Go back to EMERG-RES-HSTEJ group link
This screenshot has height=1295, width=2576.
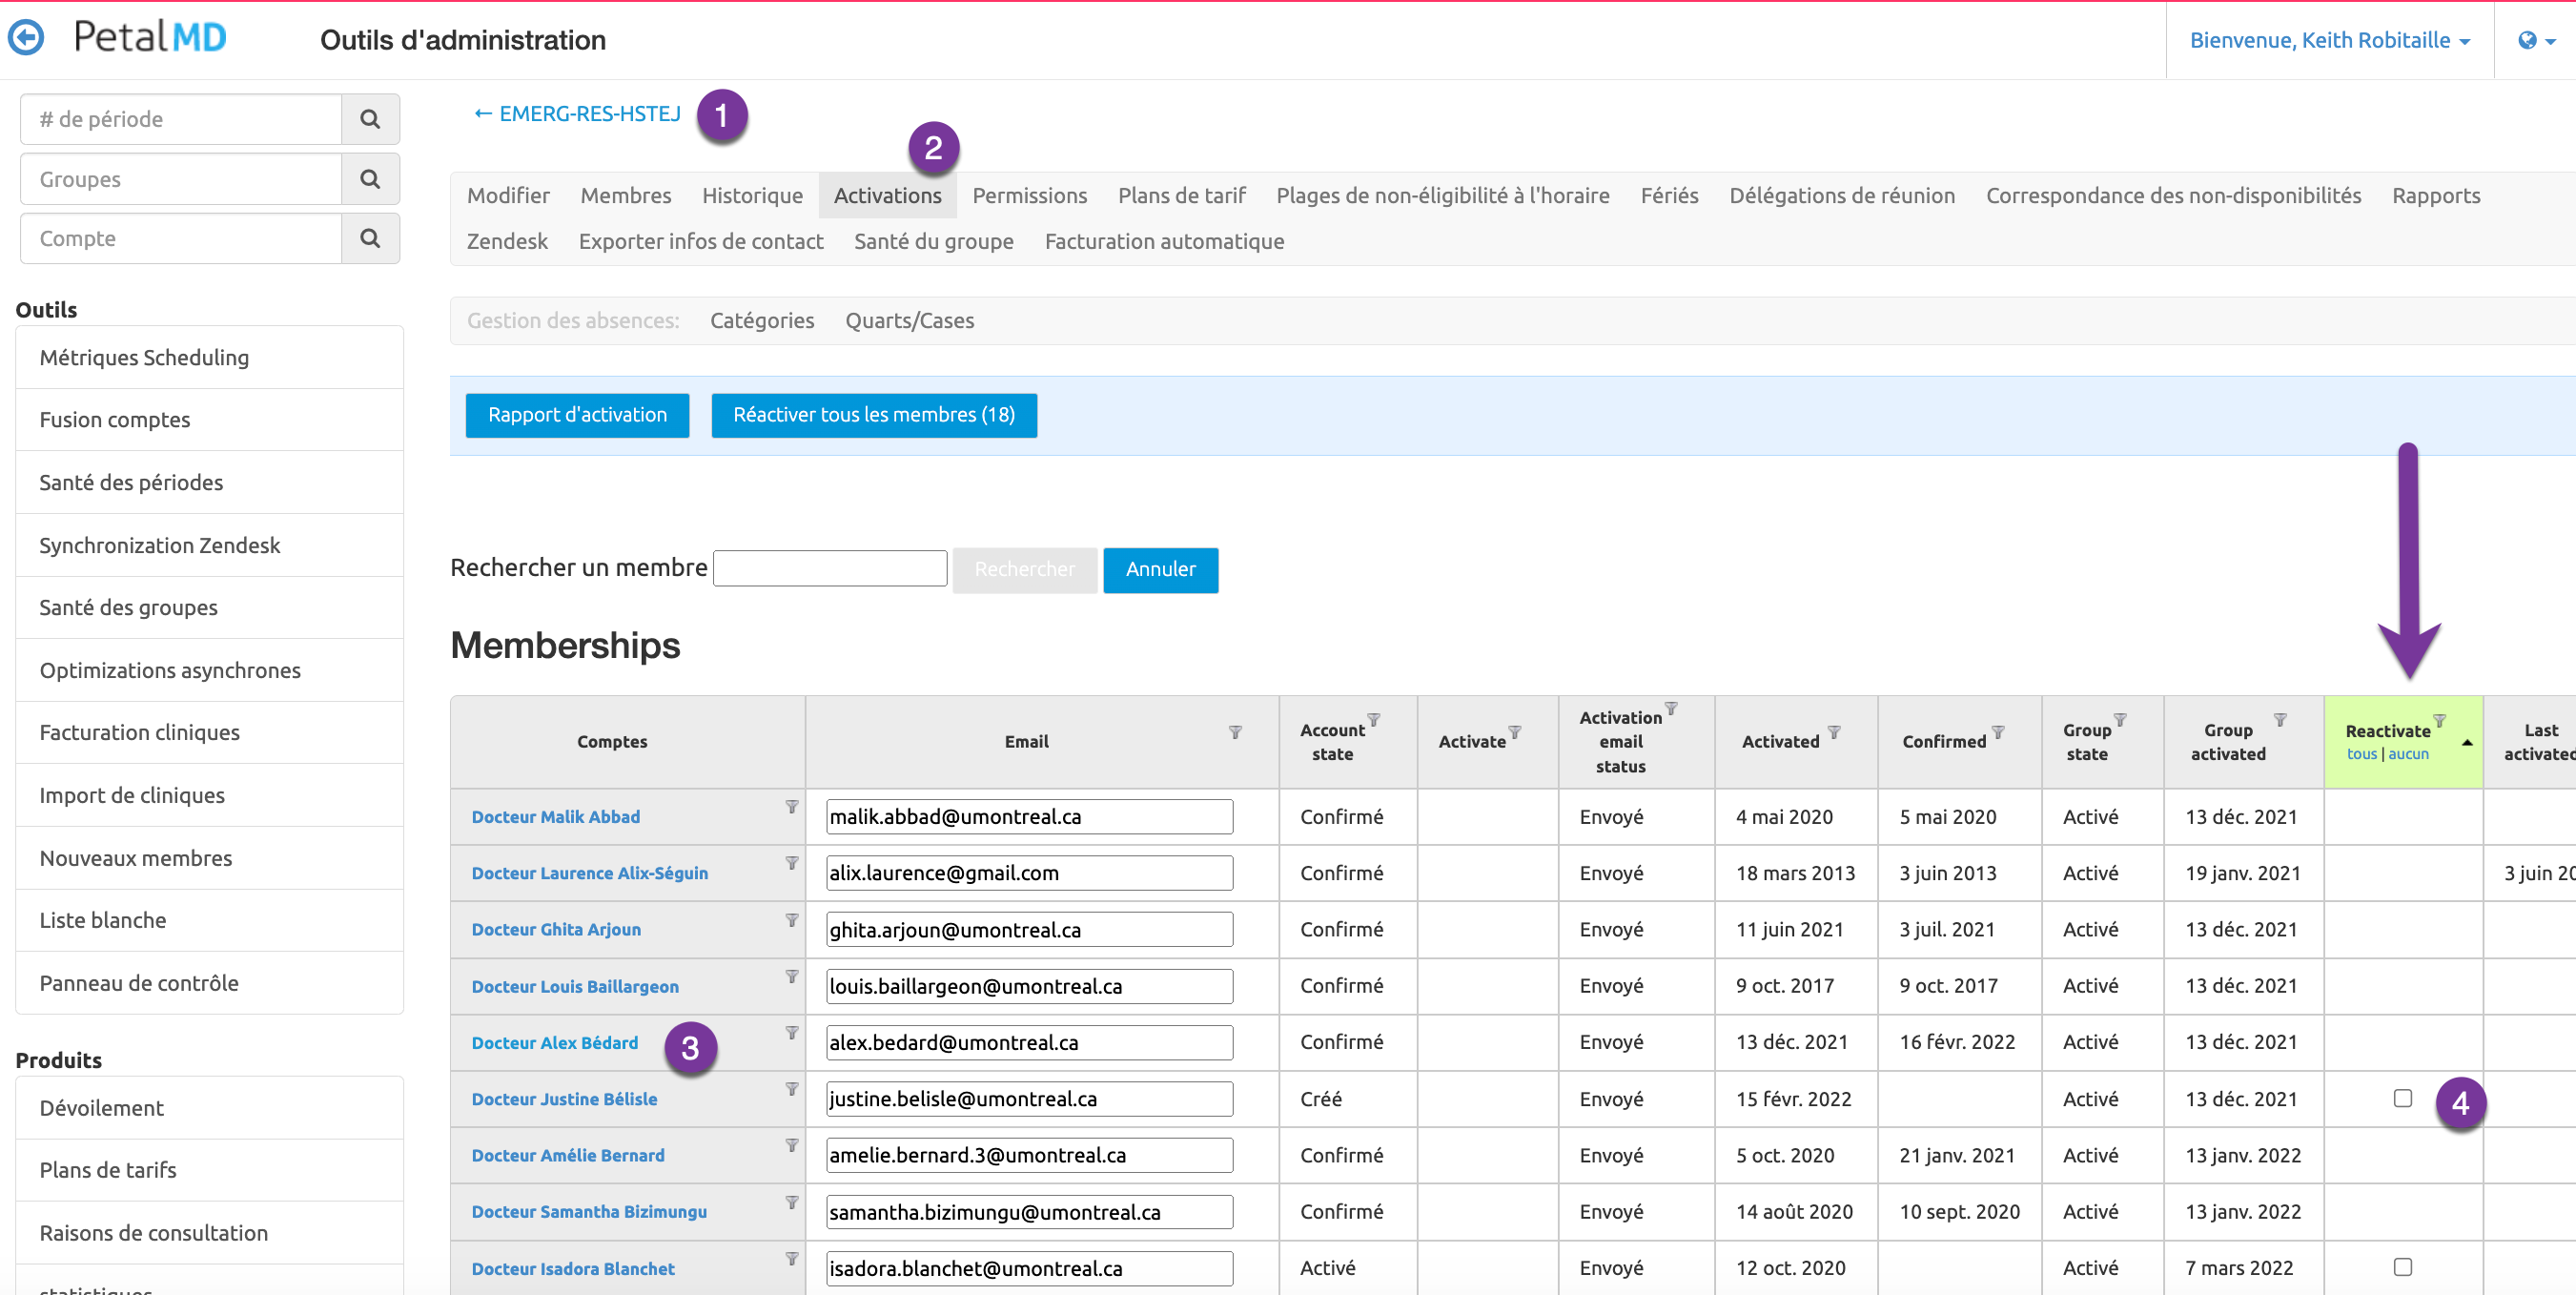point(577,114)
